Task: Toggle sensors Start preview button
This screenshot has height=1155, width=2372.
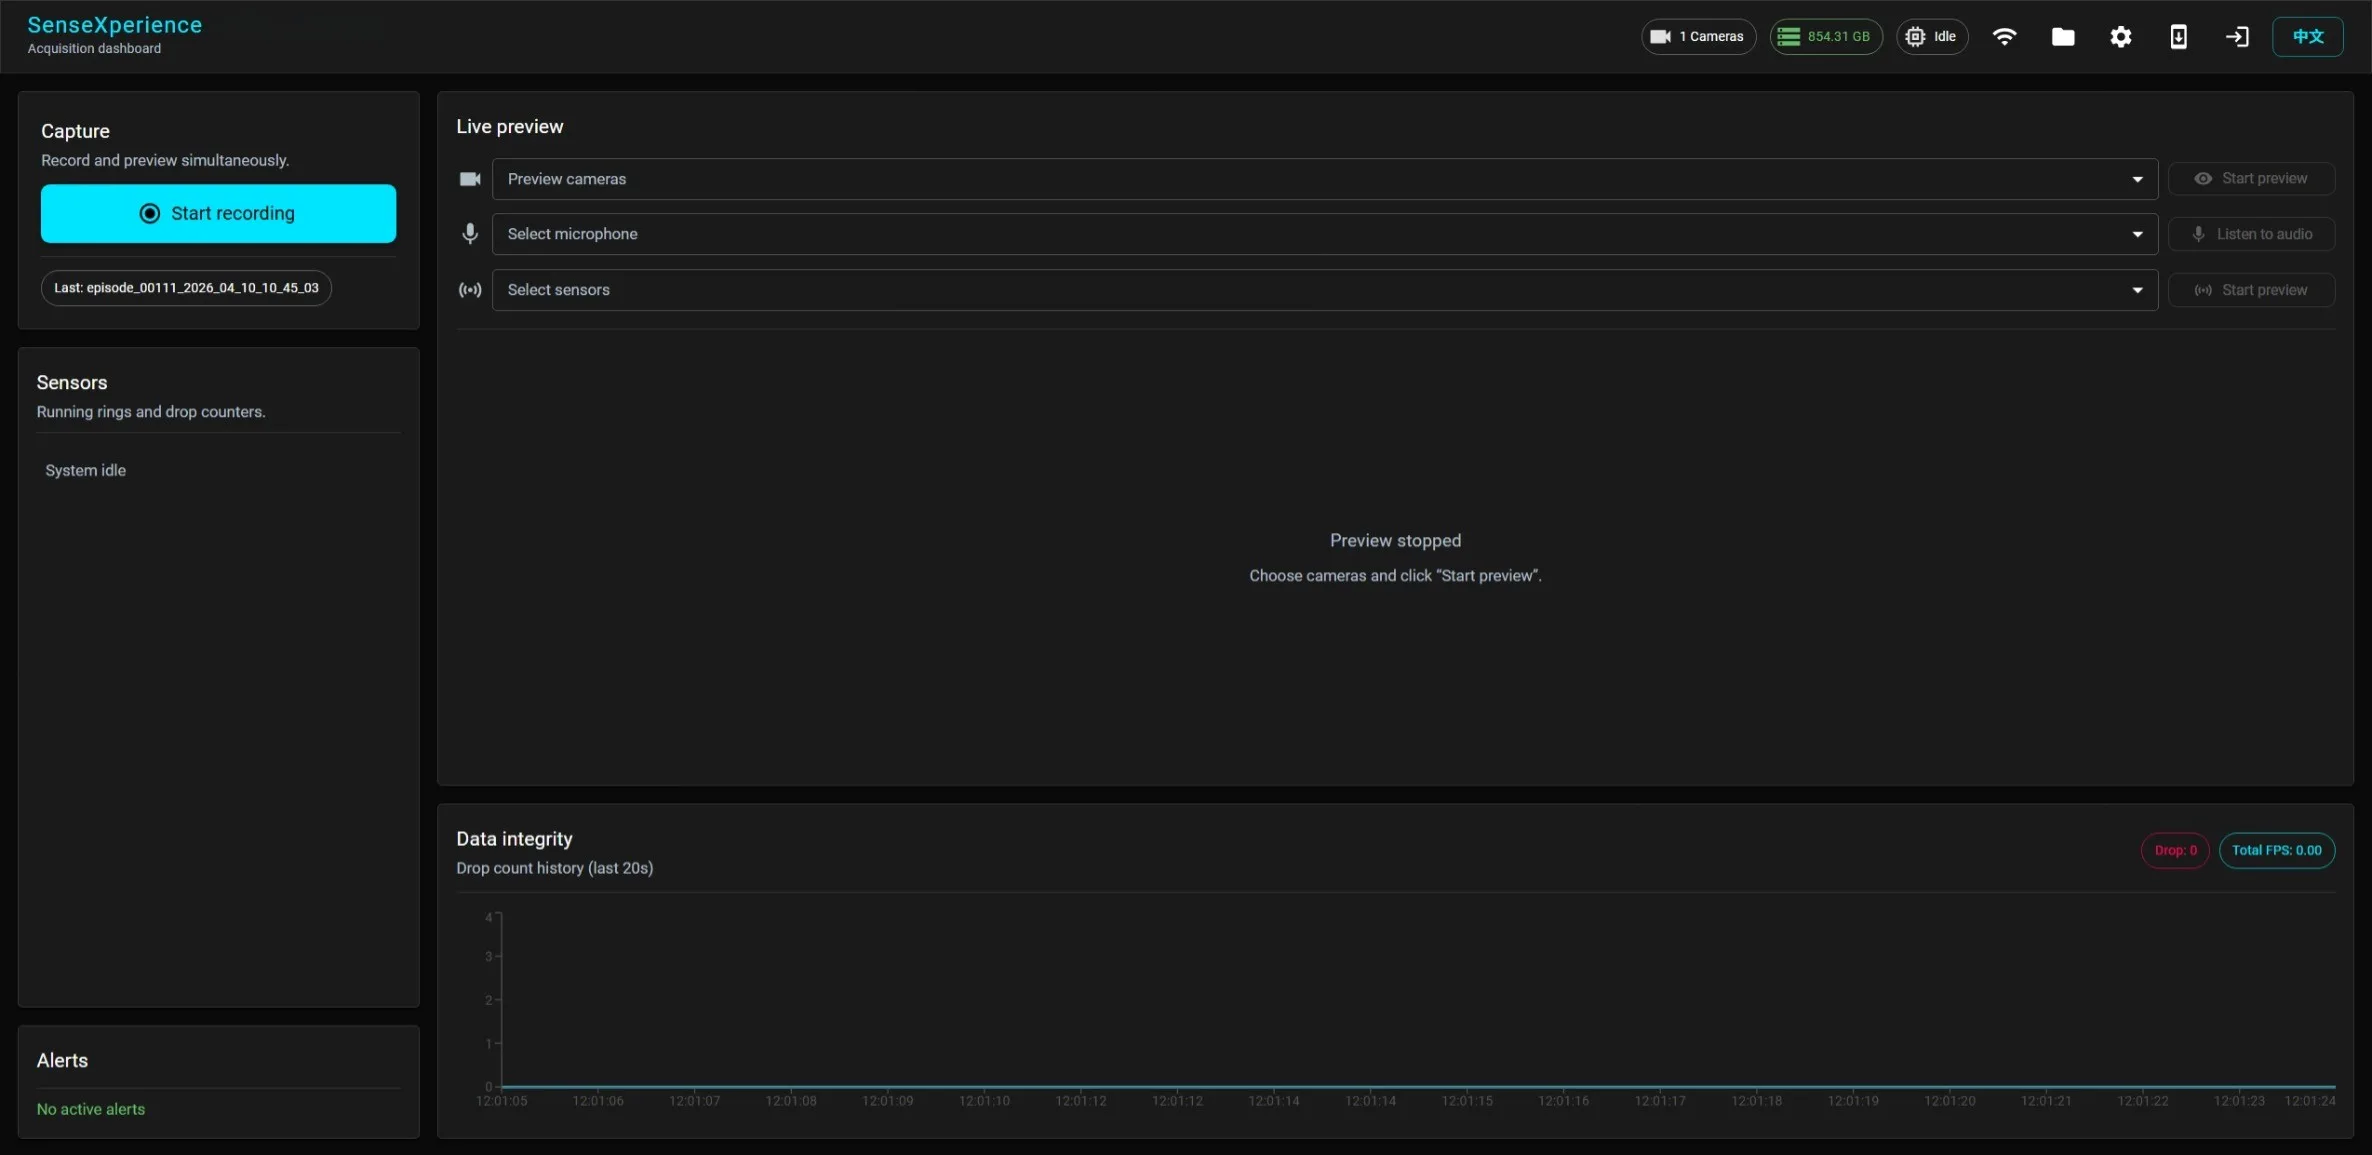Action: [x=2251, y=290]
